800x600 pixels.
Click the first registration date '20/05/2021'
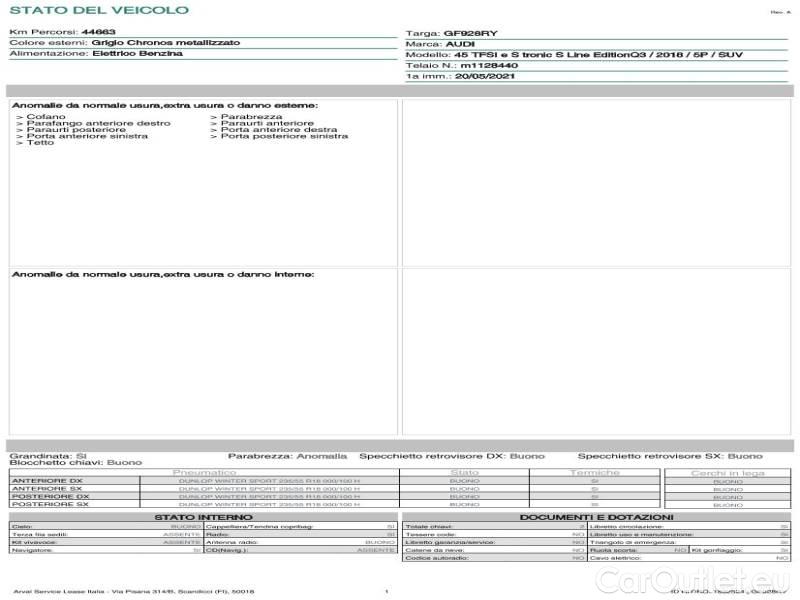[485, 77]
